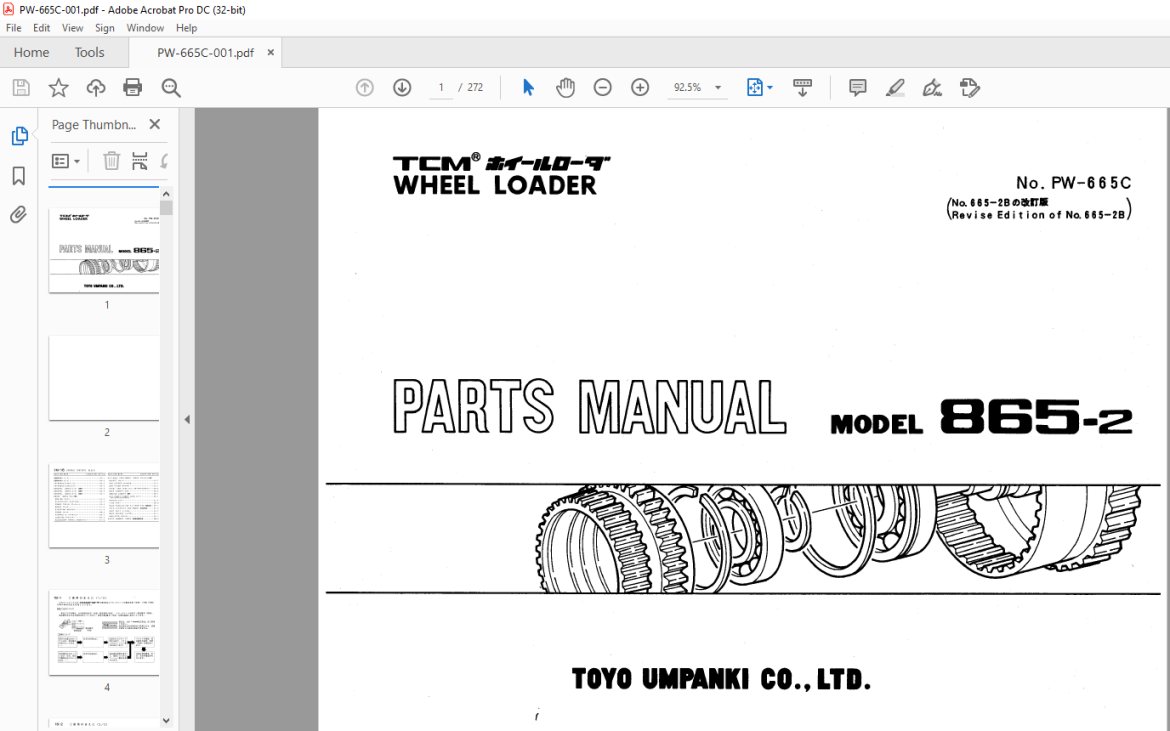Close the Page Thumbnails panel
1170x731 pixels.
[x=154, y=124]
